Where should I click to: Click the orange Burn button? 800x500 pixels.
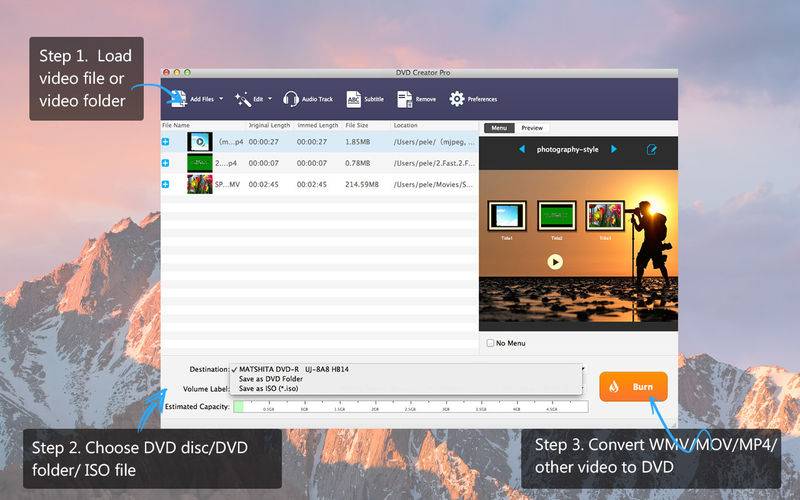coord(633,387)
